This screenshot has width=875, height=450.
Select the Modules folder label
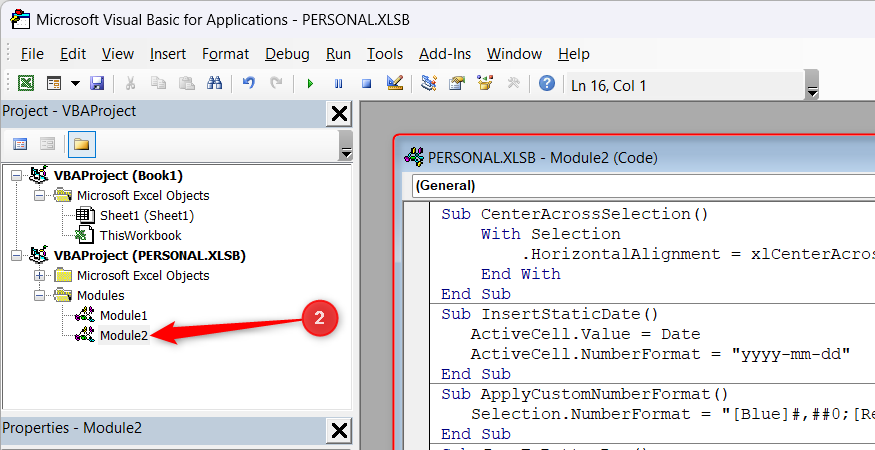[100, 295]
